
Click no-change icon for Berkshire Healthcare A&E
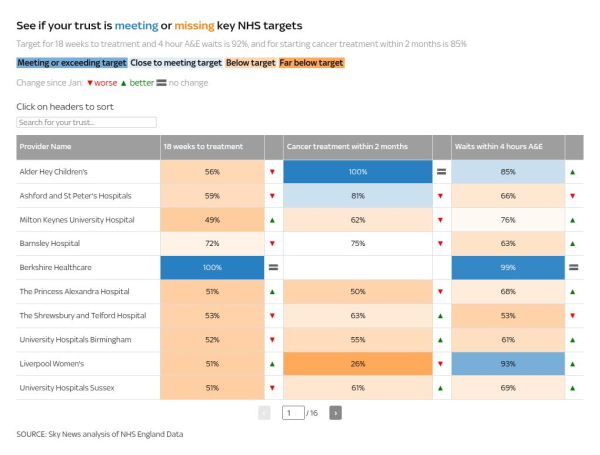[x=573, y=268]
